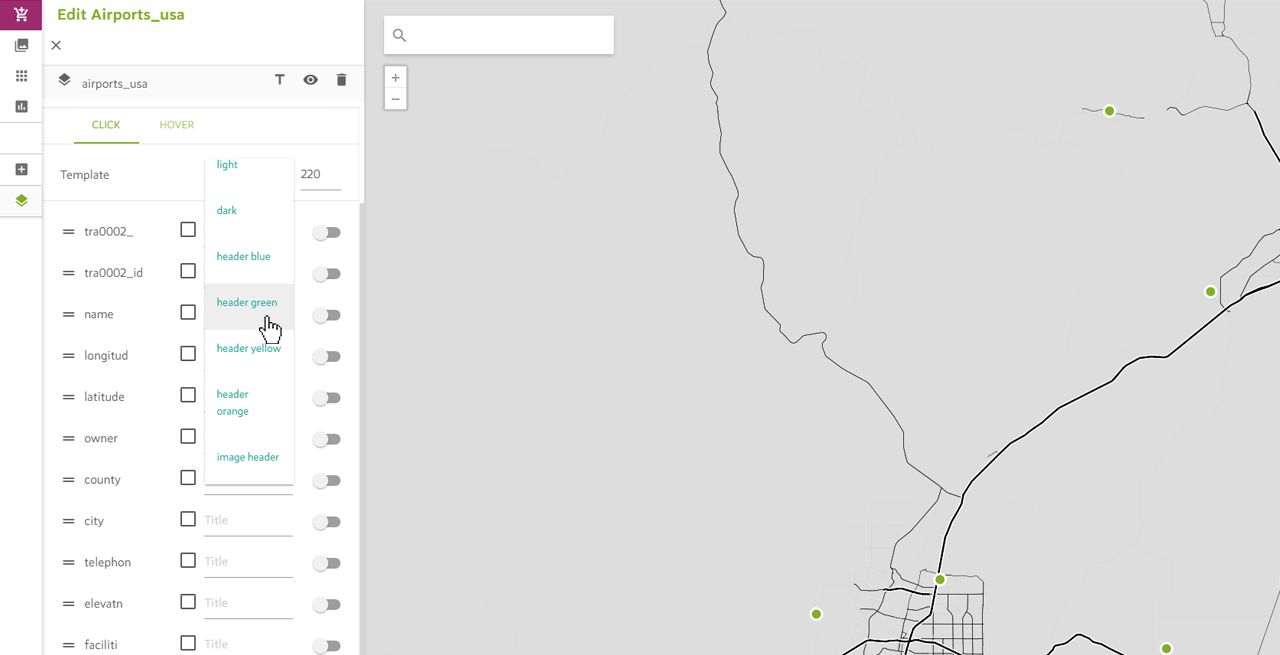Grab the drag handle for city row

click(69, 521)
